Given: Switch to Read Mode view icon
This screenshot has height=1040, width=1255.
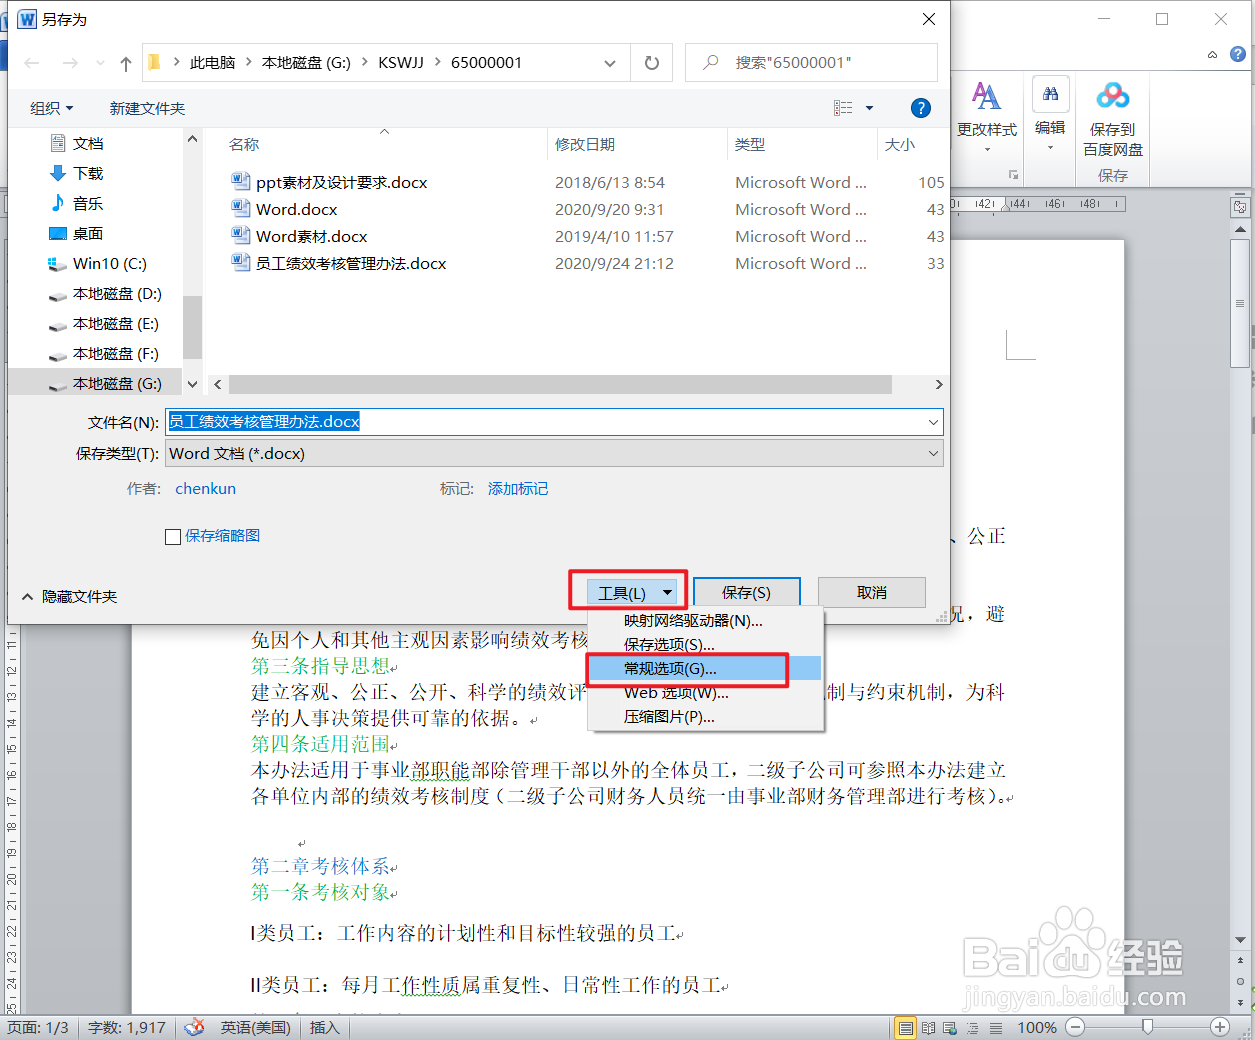Looking at the screenshot, I should click(x=927, y=1027).
